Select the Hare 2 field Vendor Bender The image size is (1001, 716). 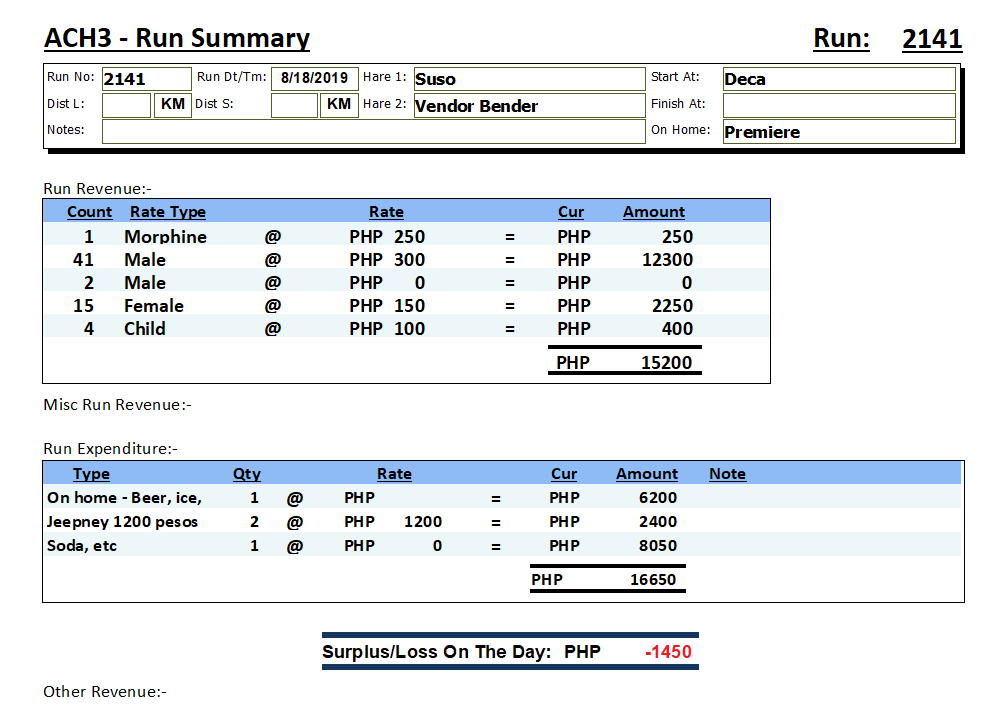[529, 106]
